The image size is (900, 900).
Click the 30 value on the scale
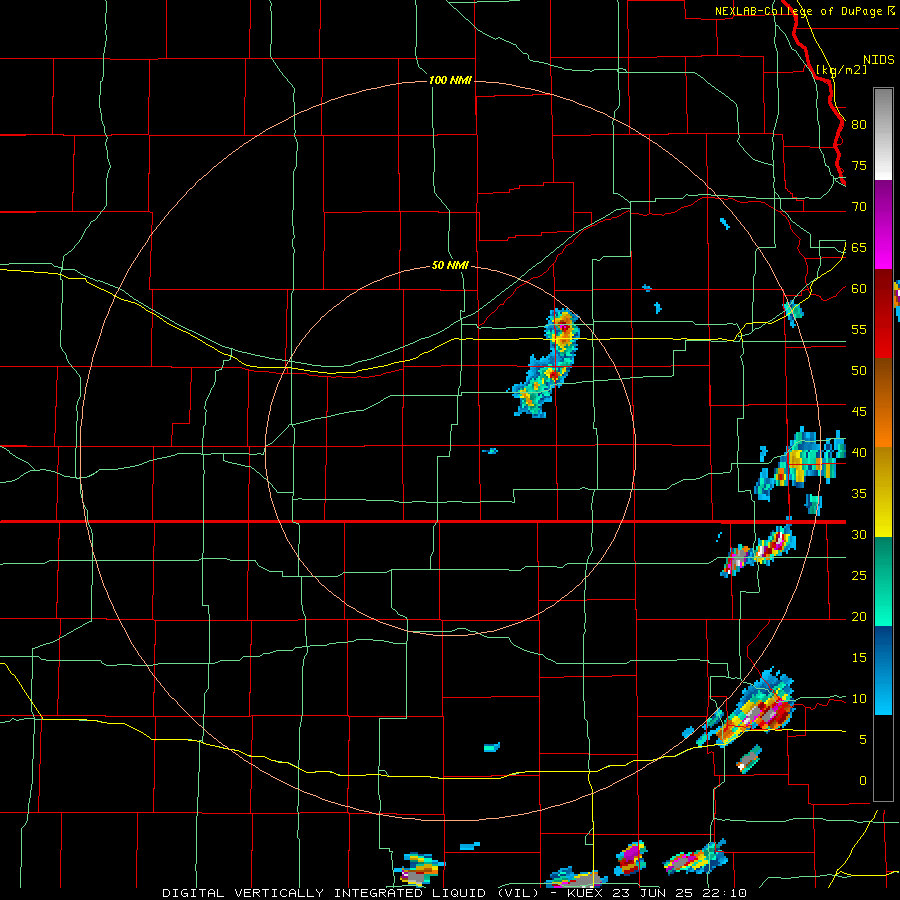[x=859, y=534]
